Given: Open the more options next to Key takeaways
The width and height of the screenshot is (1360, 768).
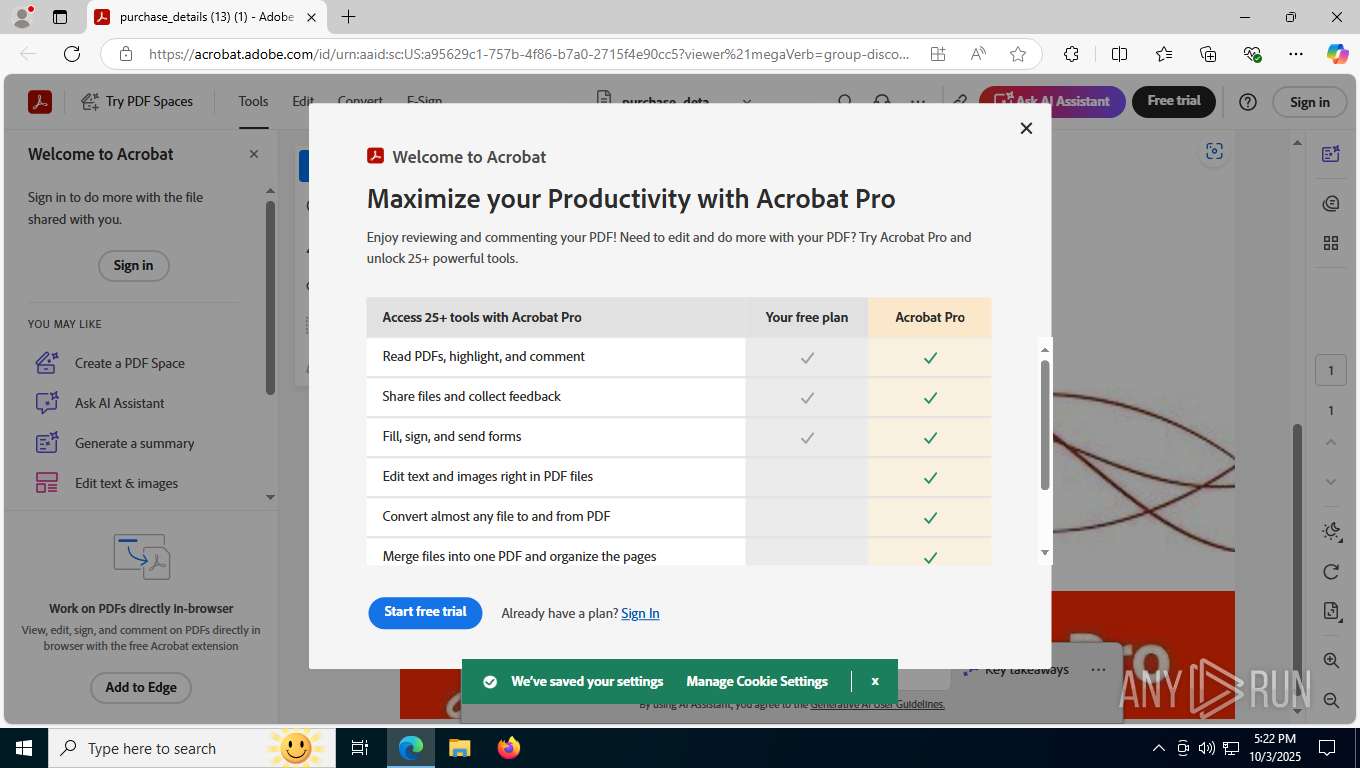Looking at the screenshot, I should 1098,670.
